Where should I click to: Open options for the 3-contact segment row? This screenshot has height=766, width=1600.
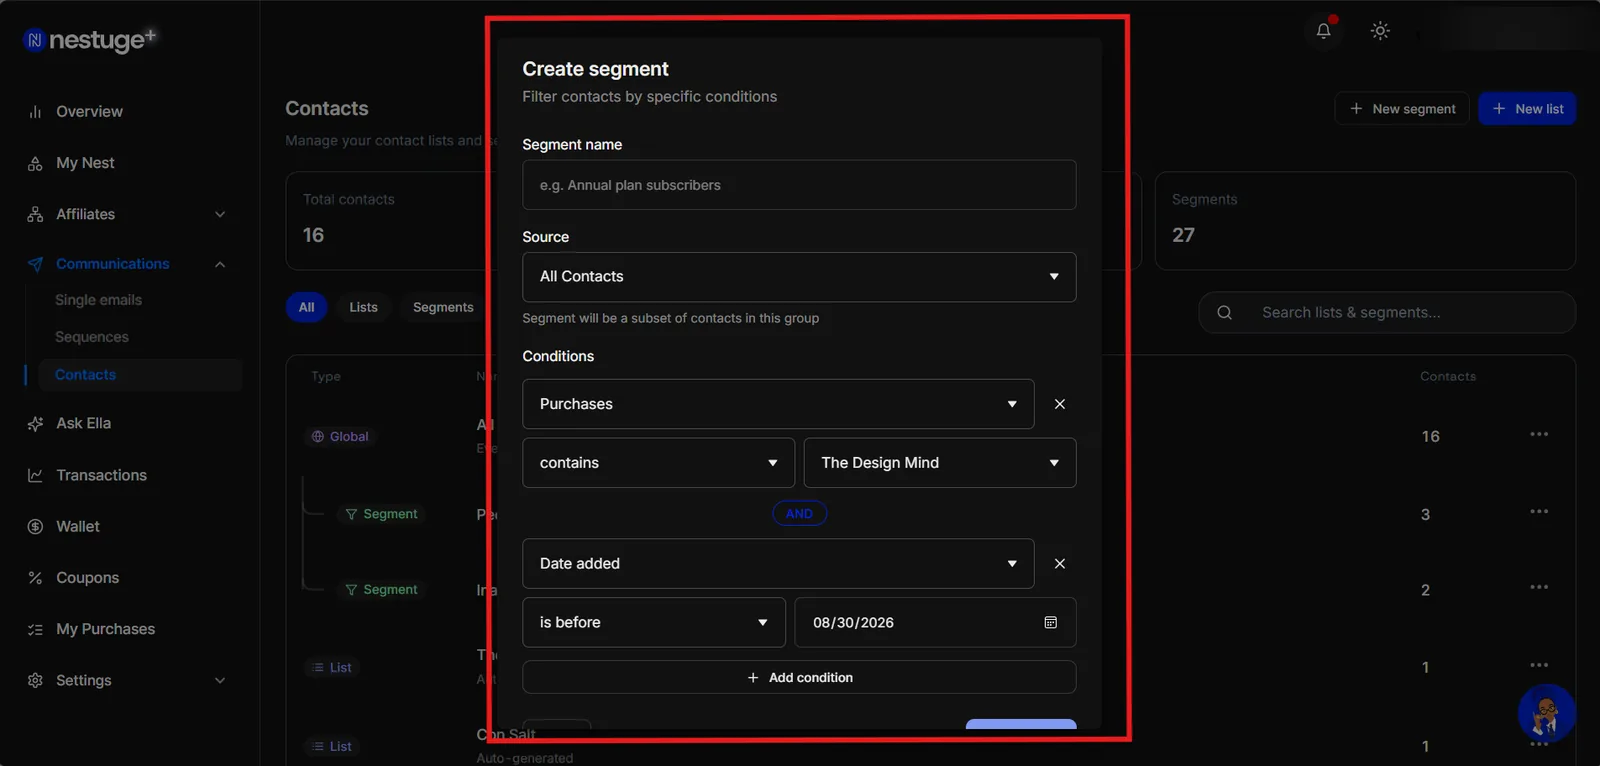coord(1538,512)
